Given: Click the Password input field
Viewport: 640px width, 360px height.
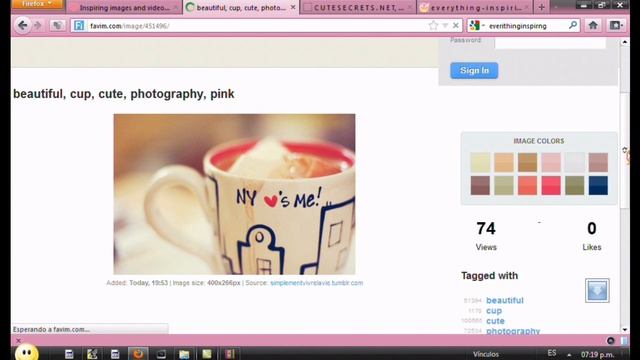Looking at the screenshot, I should click(x=550, y=43).
